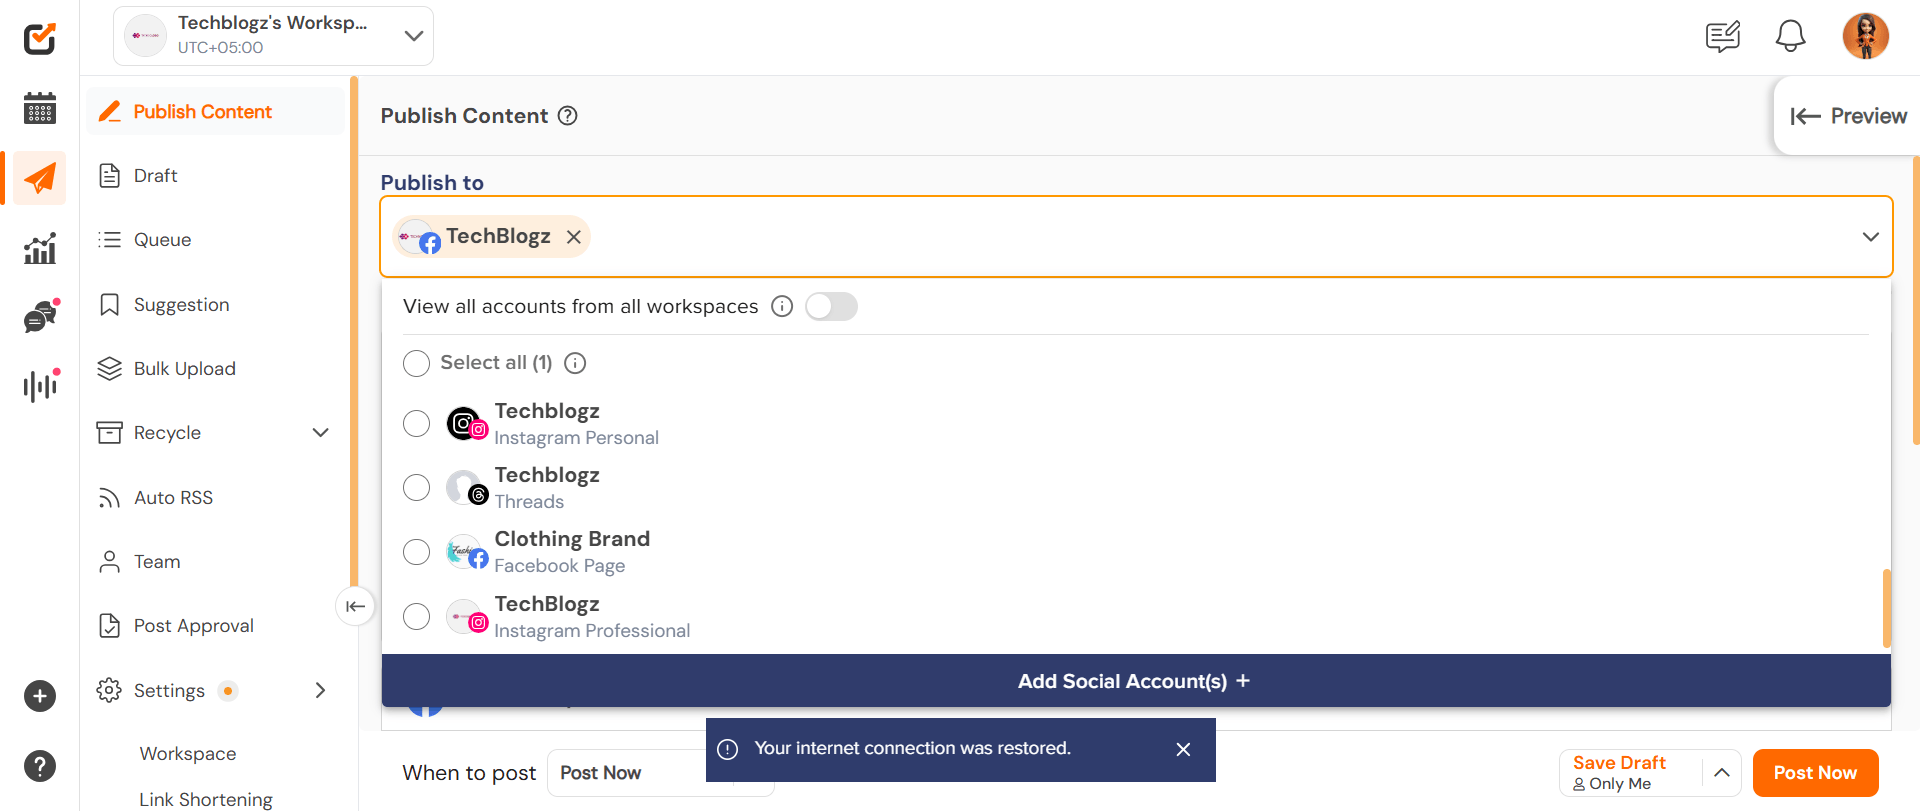Image resolution: width=1920 pixels, height=811 pixels.
Task: Expand Save Draft options arrow
Action: [x=1721, y=773]
